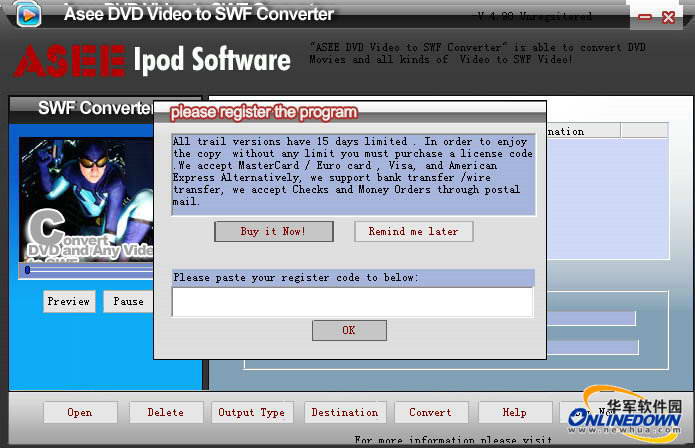Click the license info text box
695x448 pixels.
tap(353, 174)
